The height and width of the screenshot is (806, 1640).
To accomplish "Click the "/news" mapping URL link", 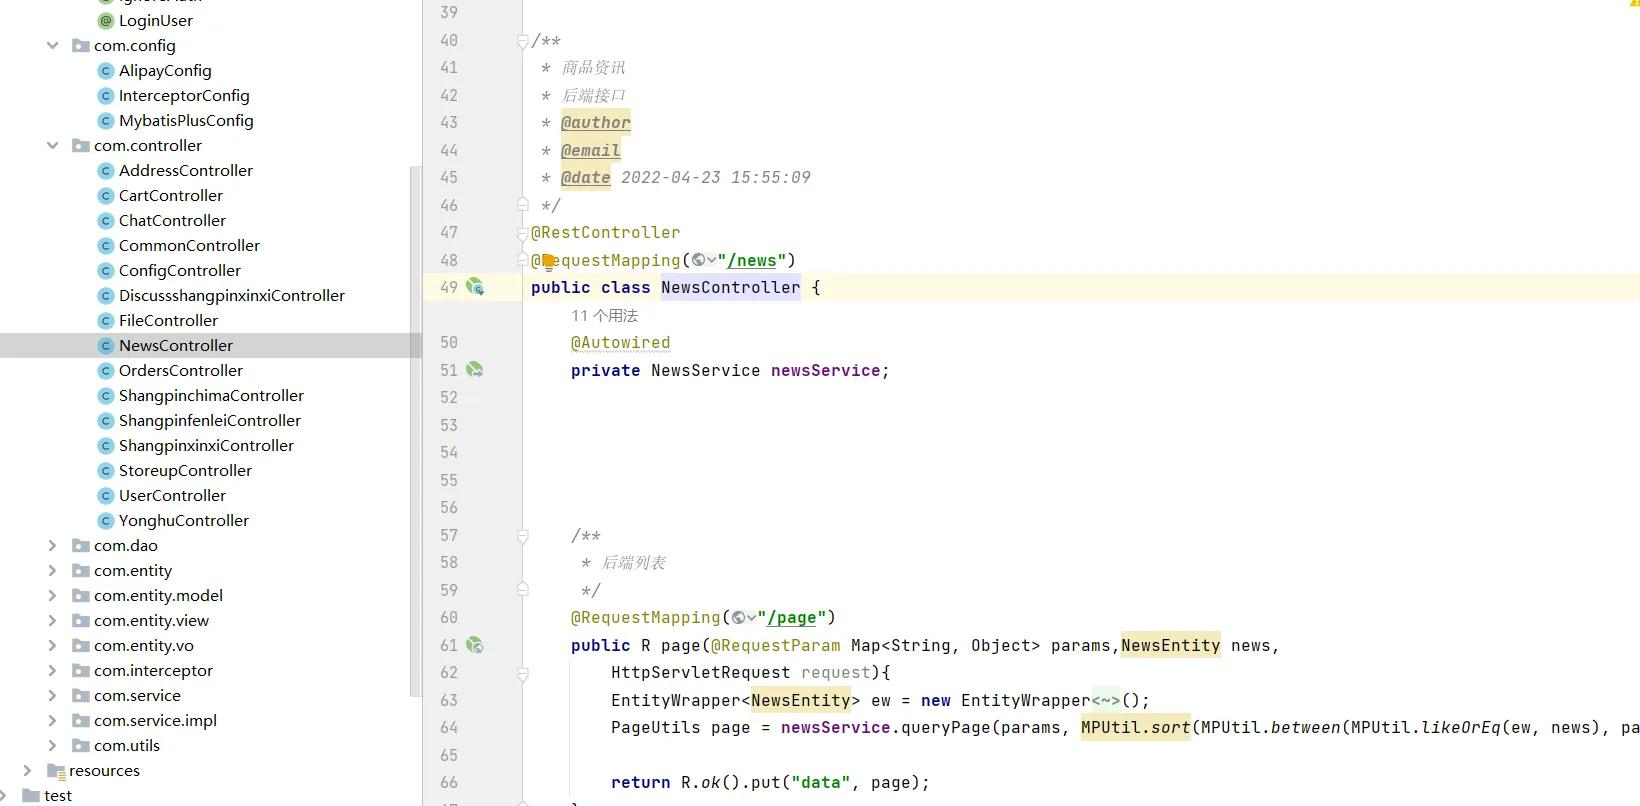I will point(752,261).
